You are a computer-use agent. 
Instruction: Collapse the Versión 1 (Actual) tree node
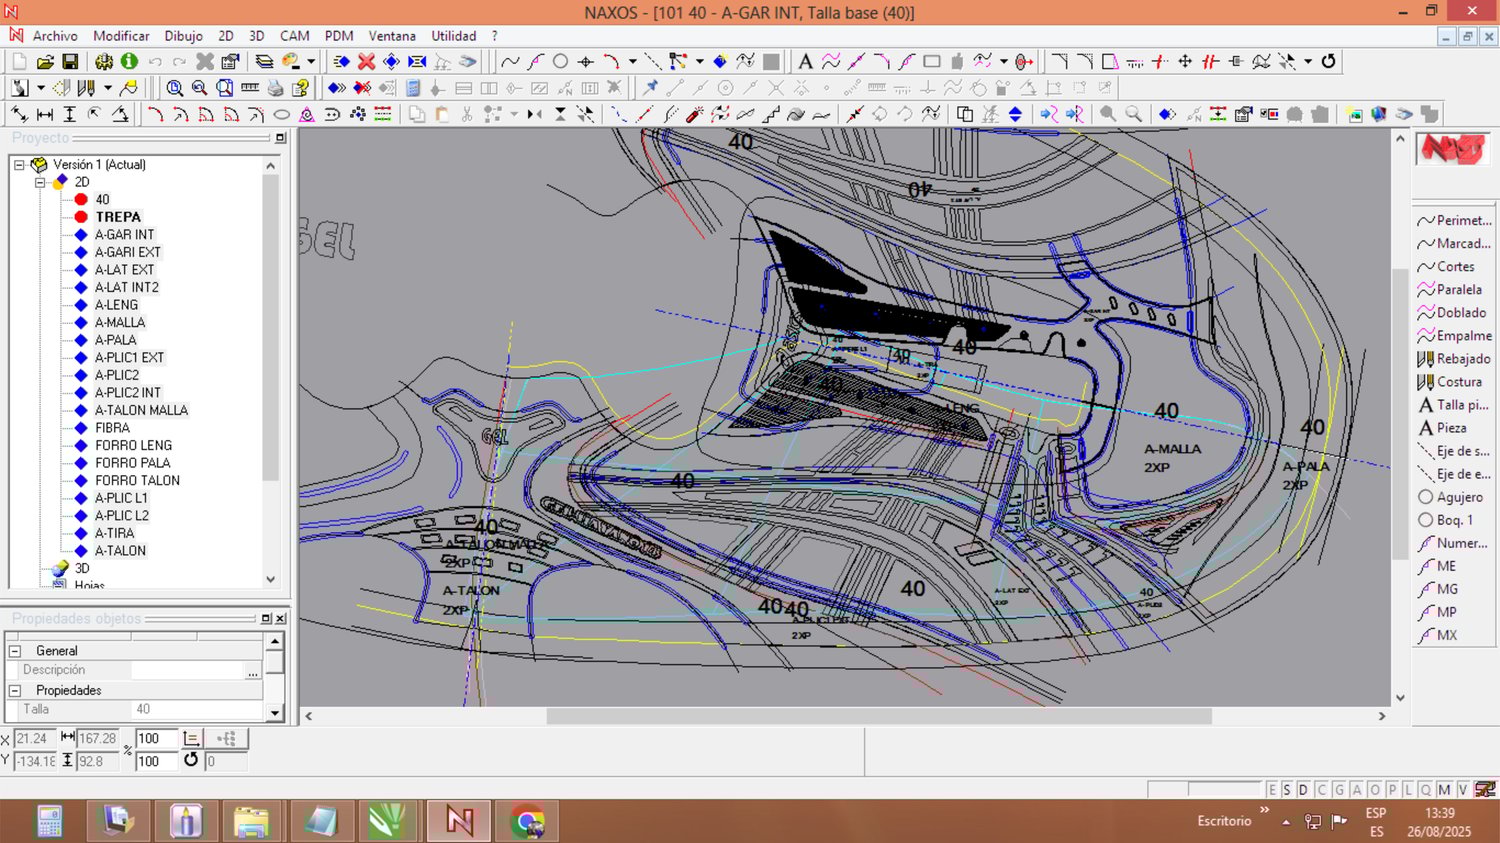[x=19, y=165]
